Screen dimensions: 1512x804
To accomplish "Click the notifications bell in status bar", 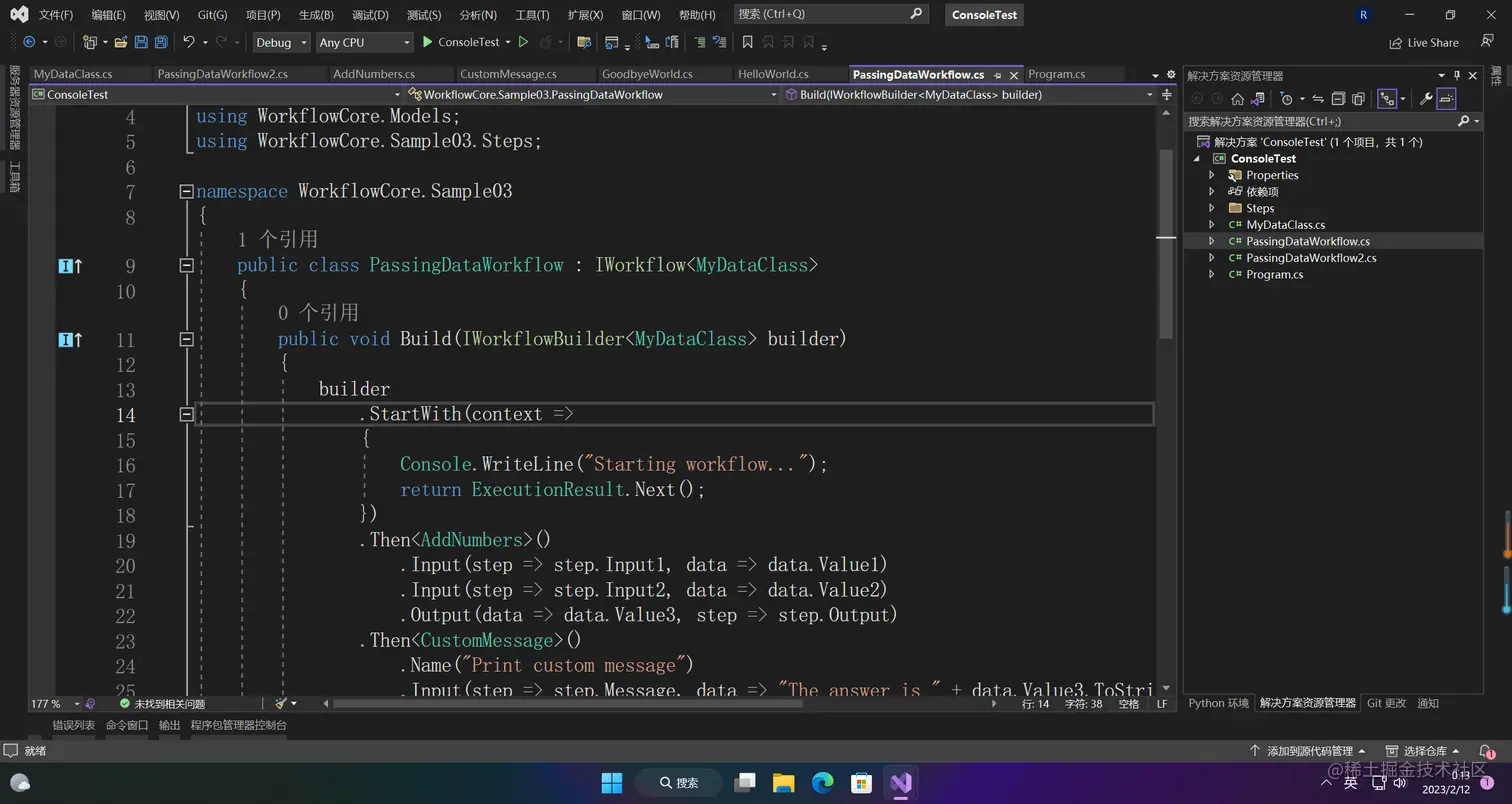I will coord(1487,751).
